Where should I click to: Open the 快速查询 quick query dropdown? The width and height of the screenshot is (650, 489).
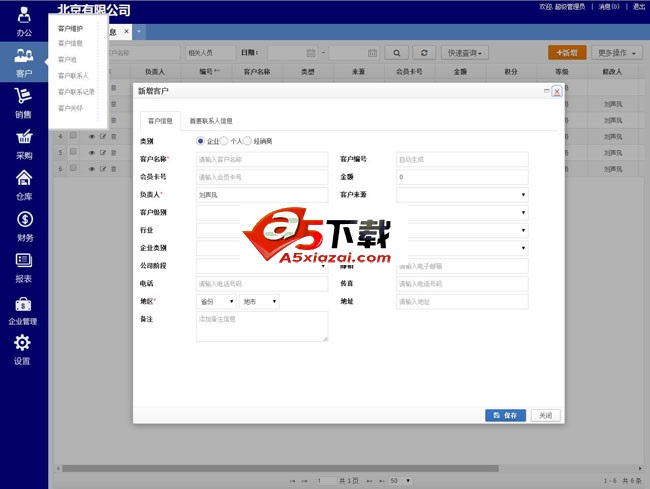tap(465, 53)
